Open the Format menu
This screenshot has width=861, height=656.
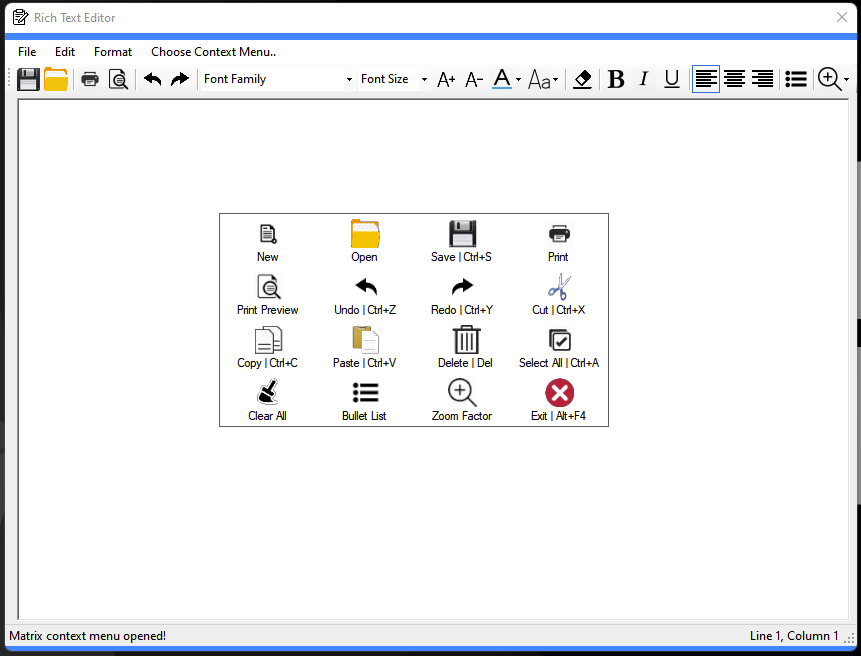[113, 52]
